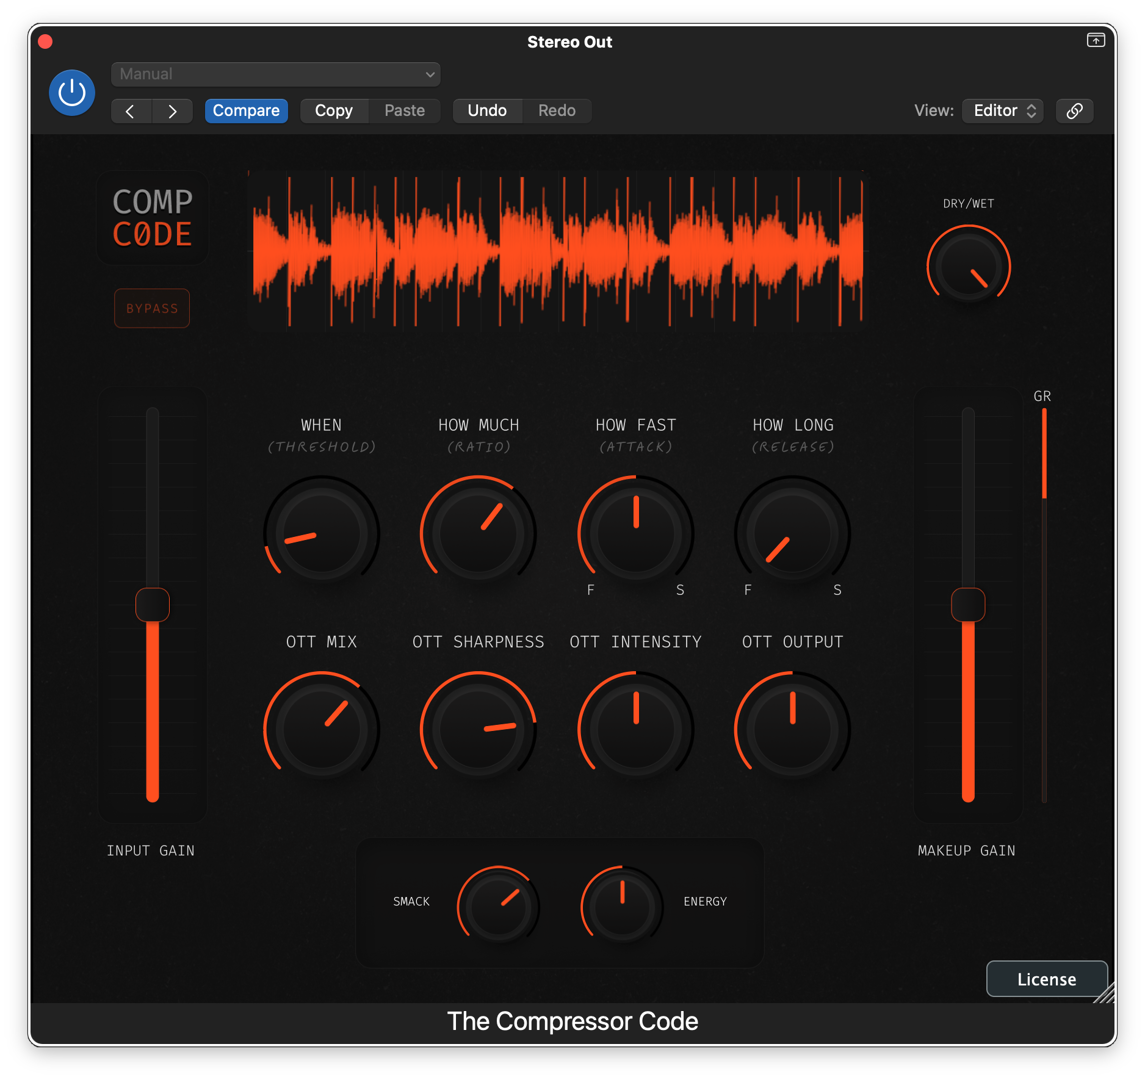Open the License button
This screenshot has width=1145, height=1080.
coord(1046,979)
